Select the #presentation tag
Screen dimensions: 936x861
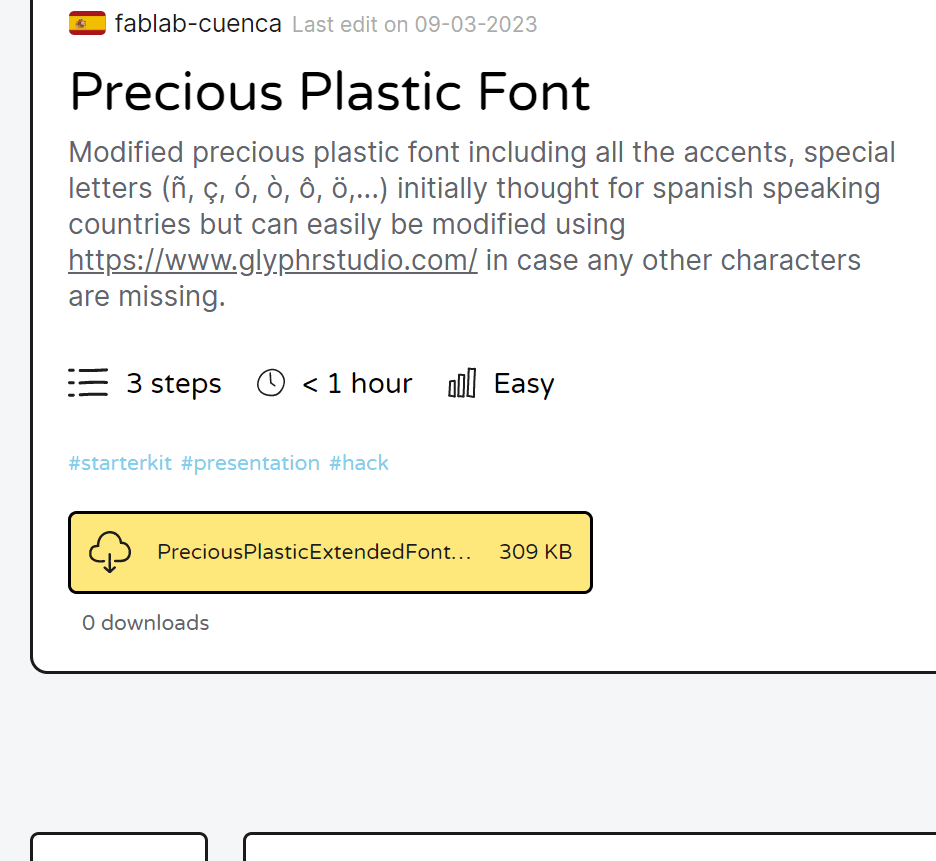point(250,463)
